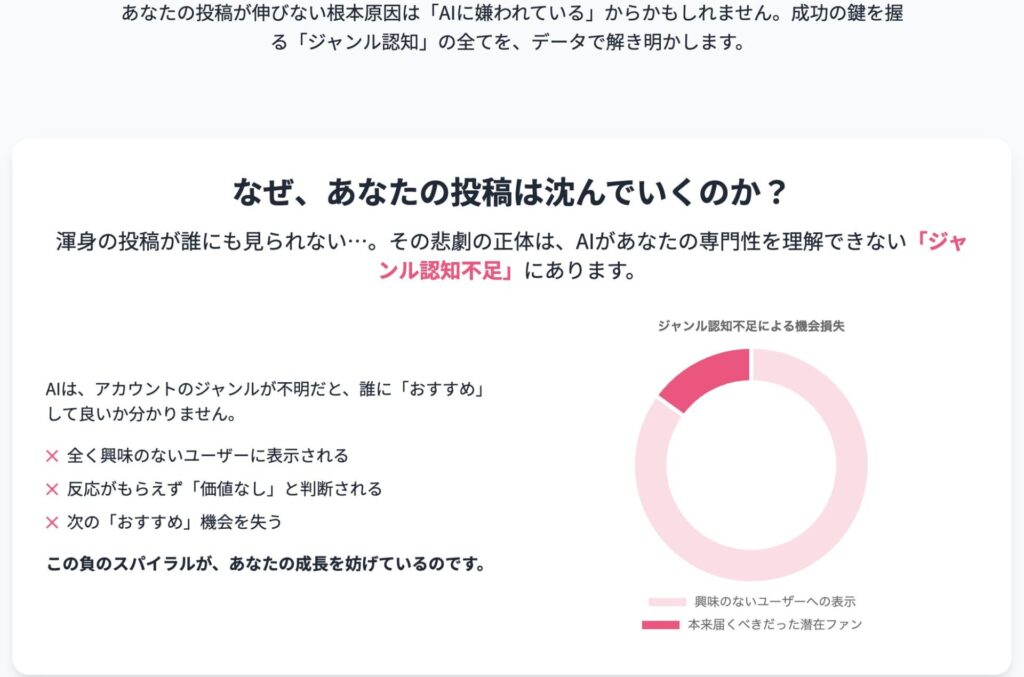Click the legend label 興味のないユーザーへの表示
The height and width of the screenshot is (677, 1024).
tap(775, 601)
